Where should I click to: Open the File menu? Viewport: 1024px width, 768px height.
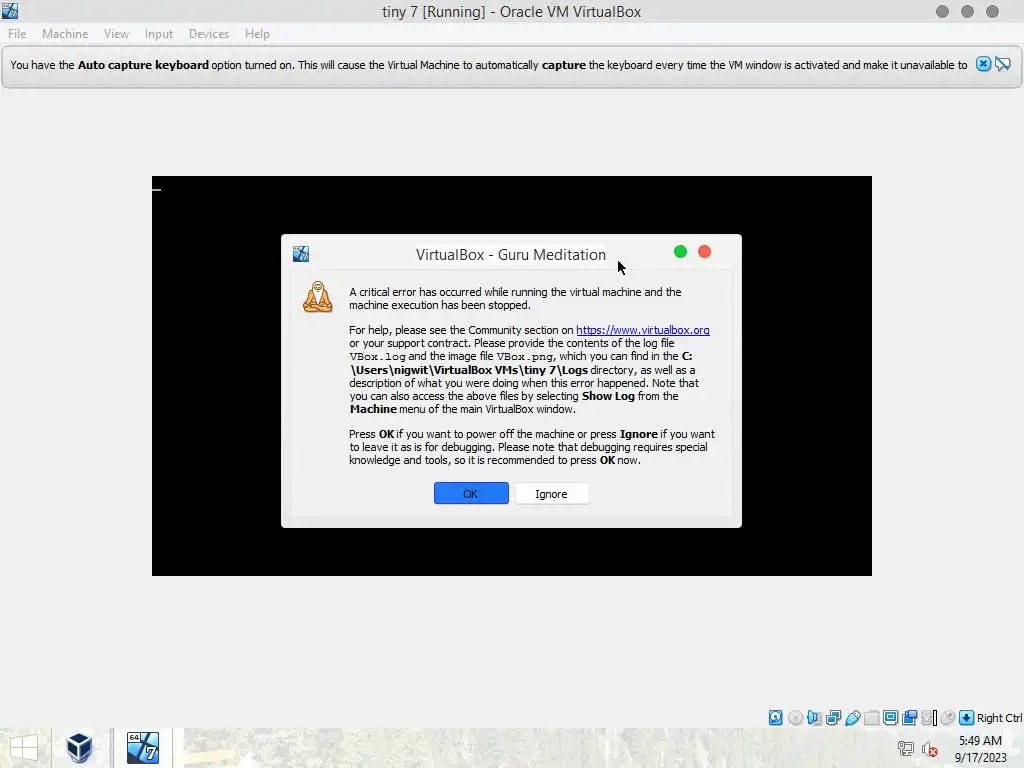tap(17, 34)
